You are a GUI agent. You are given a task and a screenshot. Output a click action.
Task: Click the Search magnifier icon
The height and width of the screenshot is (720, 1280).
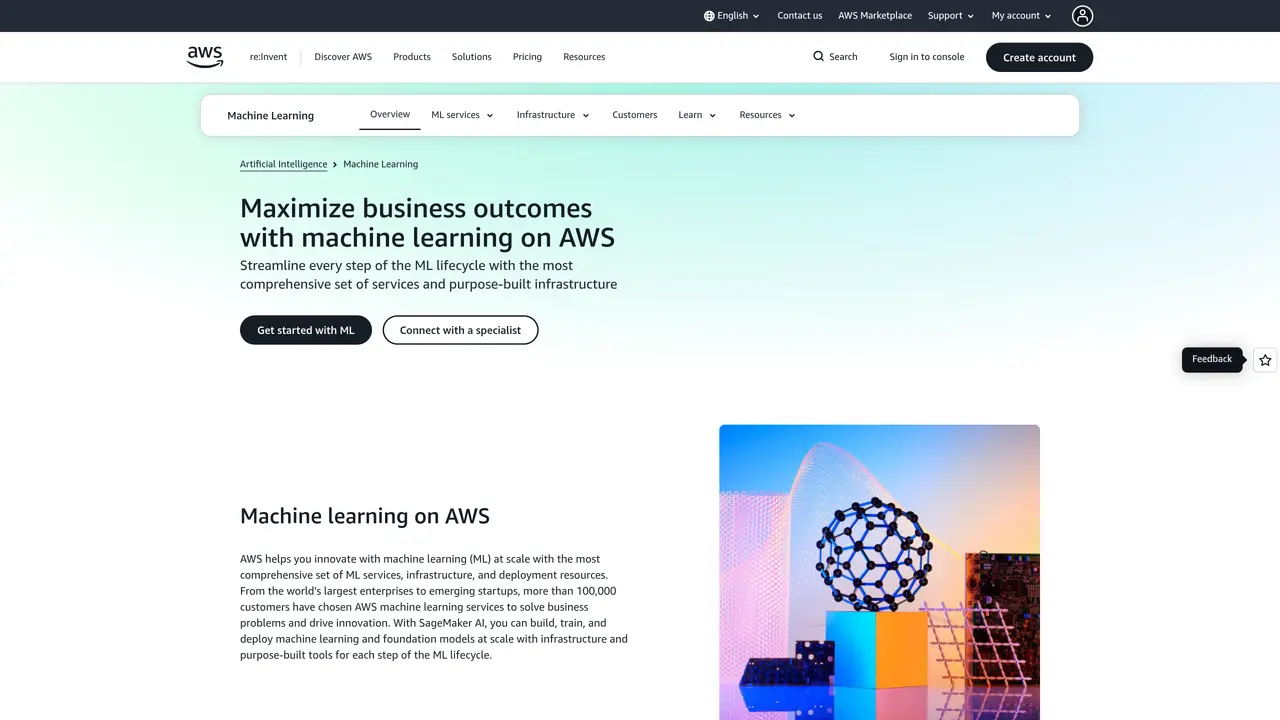(819, 57)
